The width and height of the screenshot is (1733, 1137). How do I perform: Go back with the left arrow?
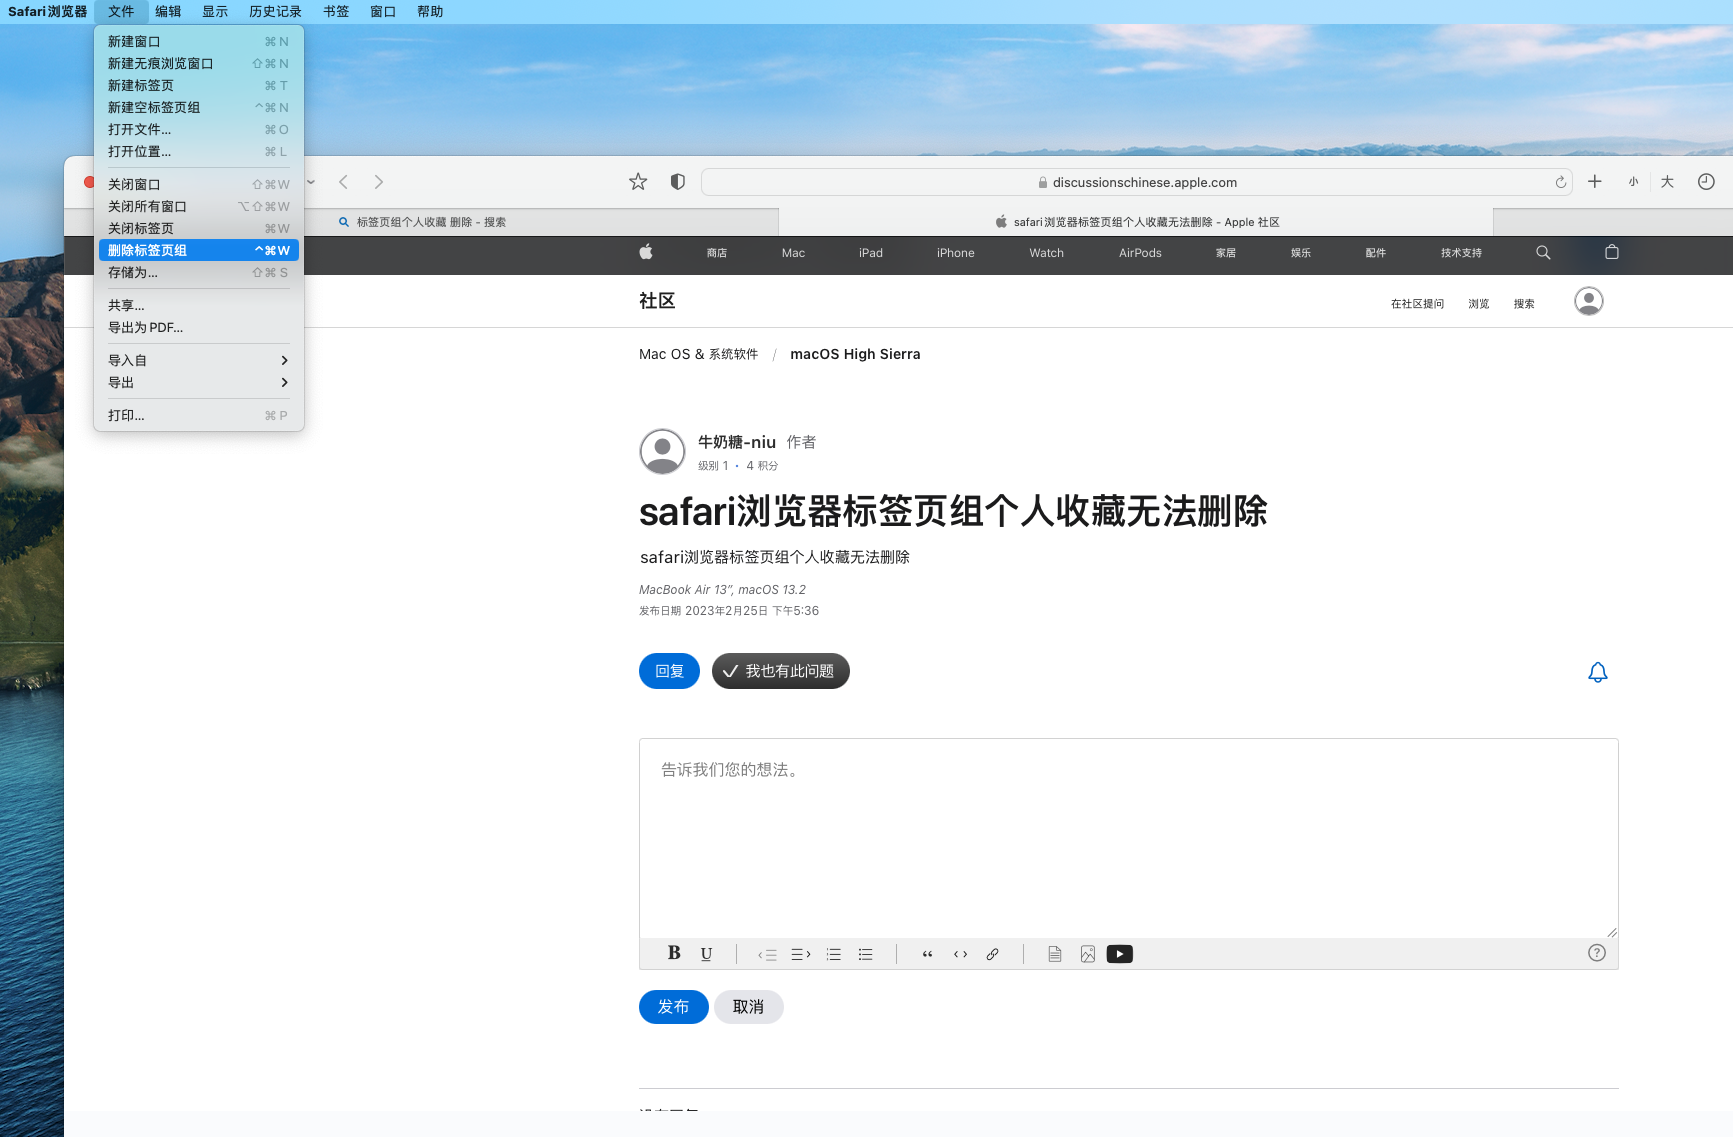(x=344, y=182)
